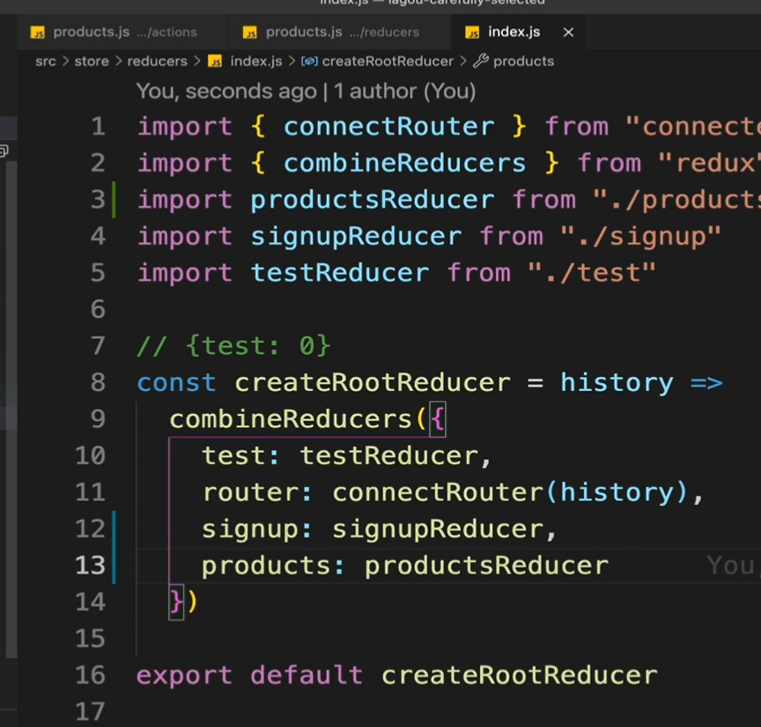Screen dimensions: 761x727
Task: Click the JS file icon in breadcrumb
Action: (x=215, y=61)
